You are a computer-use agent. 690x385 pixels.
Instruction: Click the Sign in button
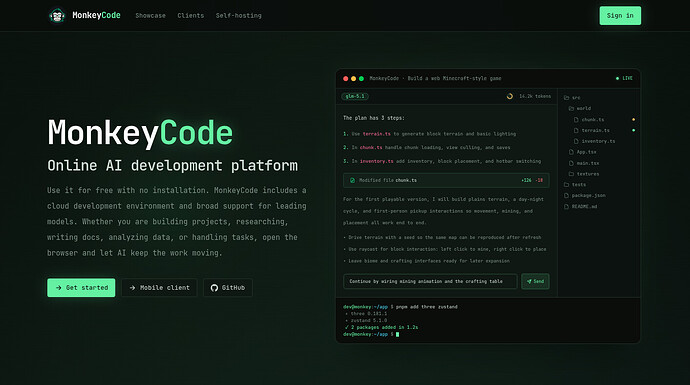point(620,15)
